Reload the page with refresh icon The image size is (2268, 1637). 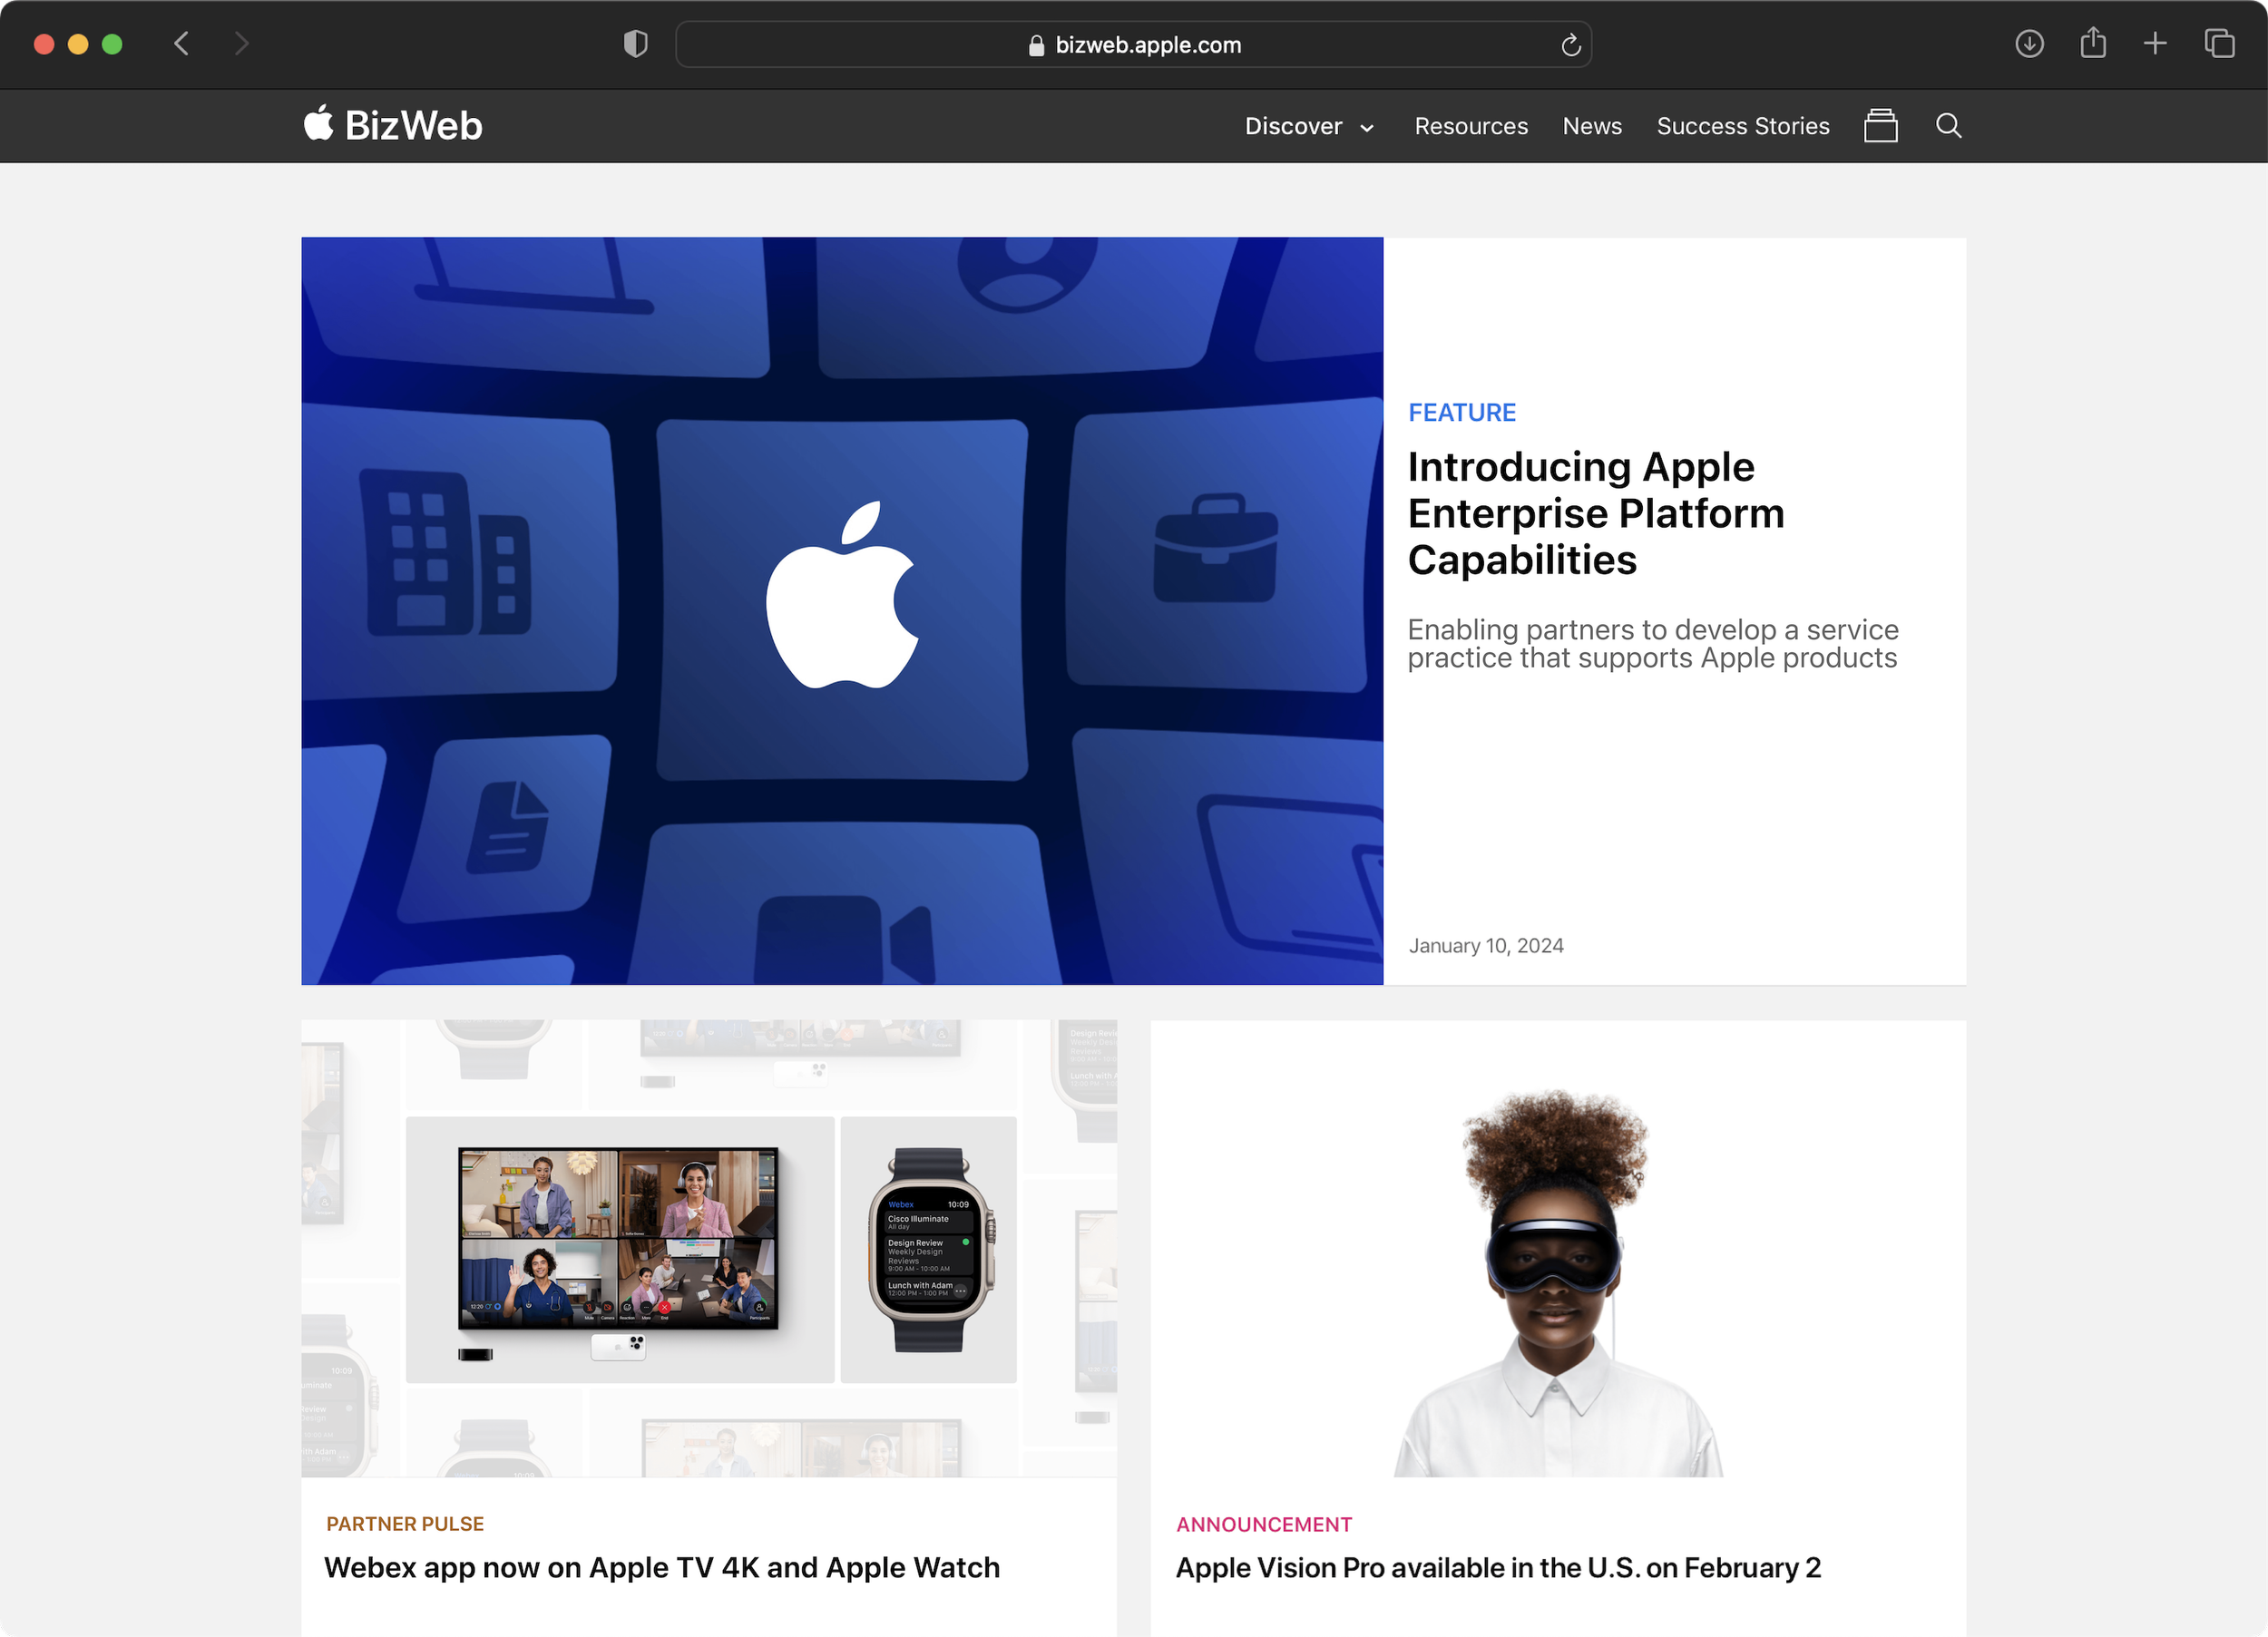point(1570,45)
